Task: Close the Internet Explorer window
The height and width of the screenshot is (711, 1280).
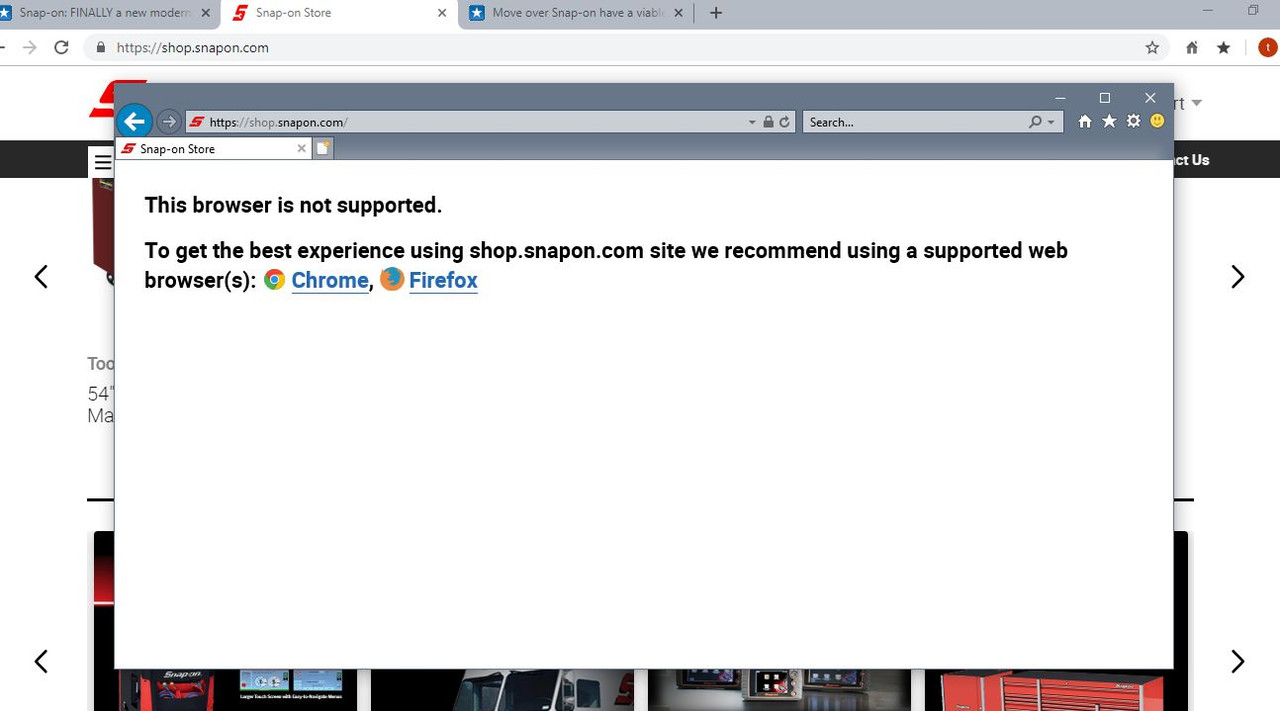Action: [x=1150, y=98]
